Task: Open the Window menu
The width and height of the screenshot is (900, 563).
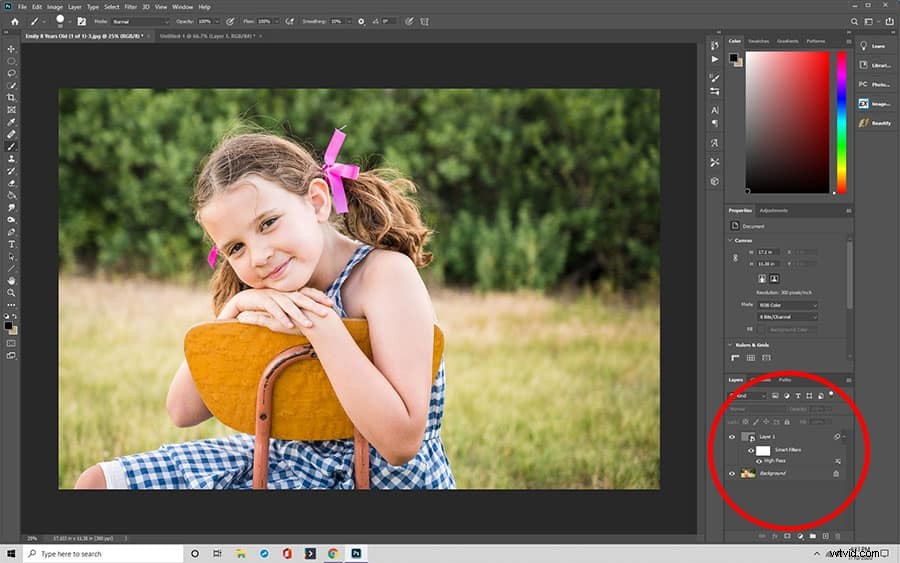Action: tap(183, 7)
